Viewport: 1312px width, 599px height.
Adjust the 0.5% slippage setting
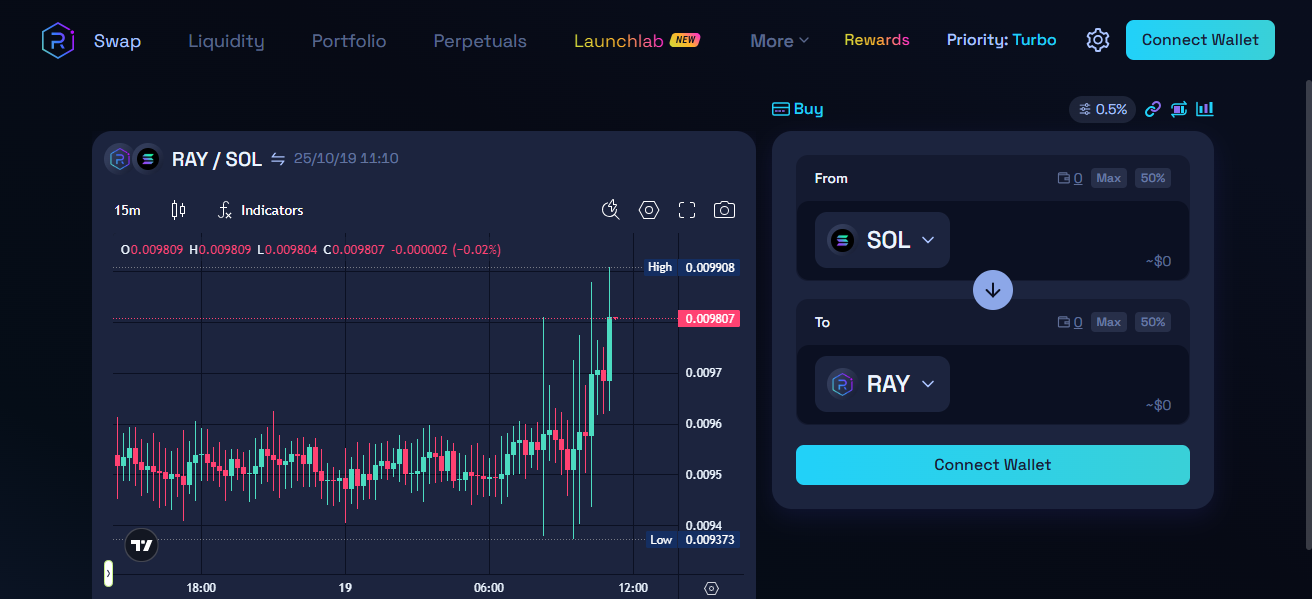point(1103,109)
